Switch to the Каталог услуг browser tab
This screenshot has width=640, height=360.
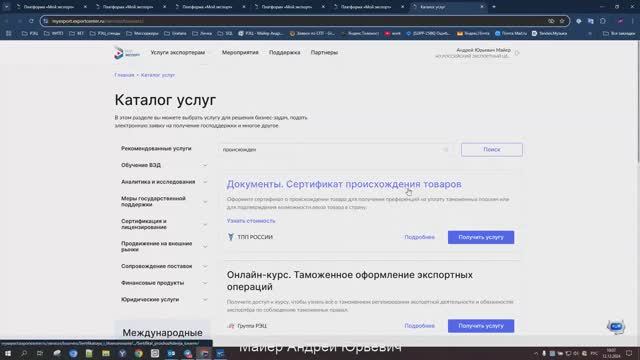[447, 7]
